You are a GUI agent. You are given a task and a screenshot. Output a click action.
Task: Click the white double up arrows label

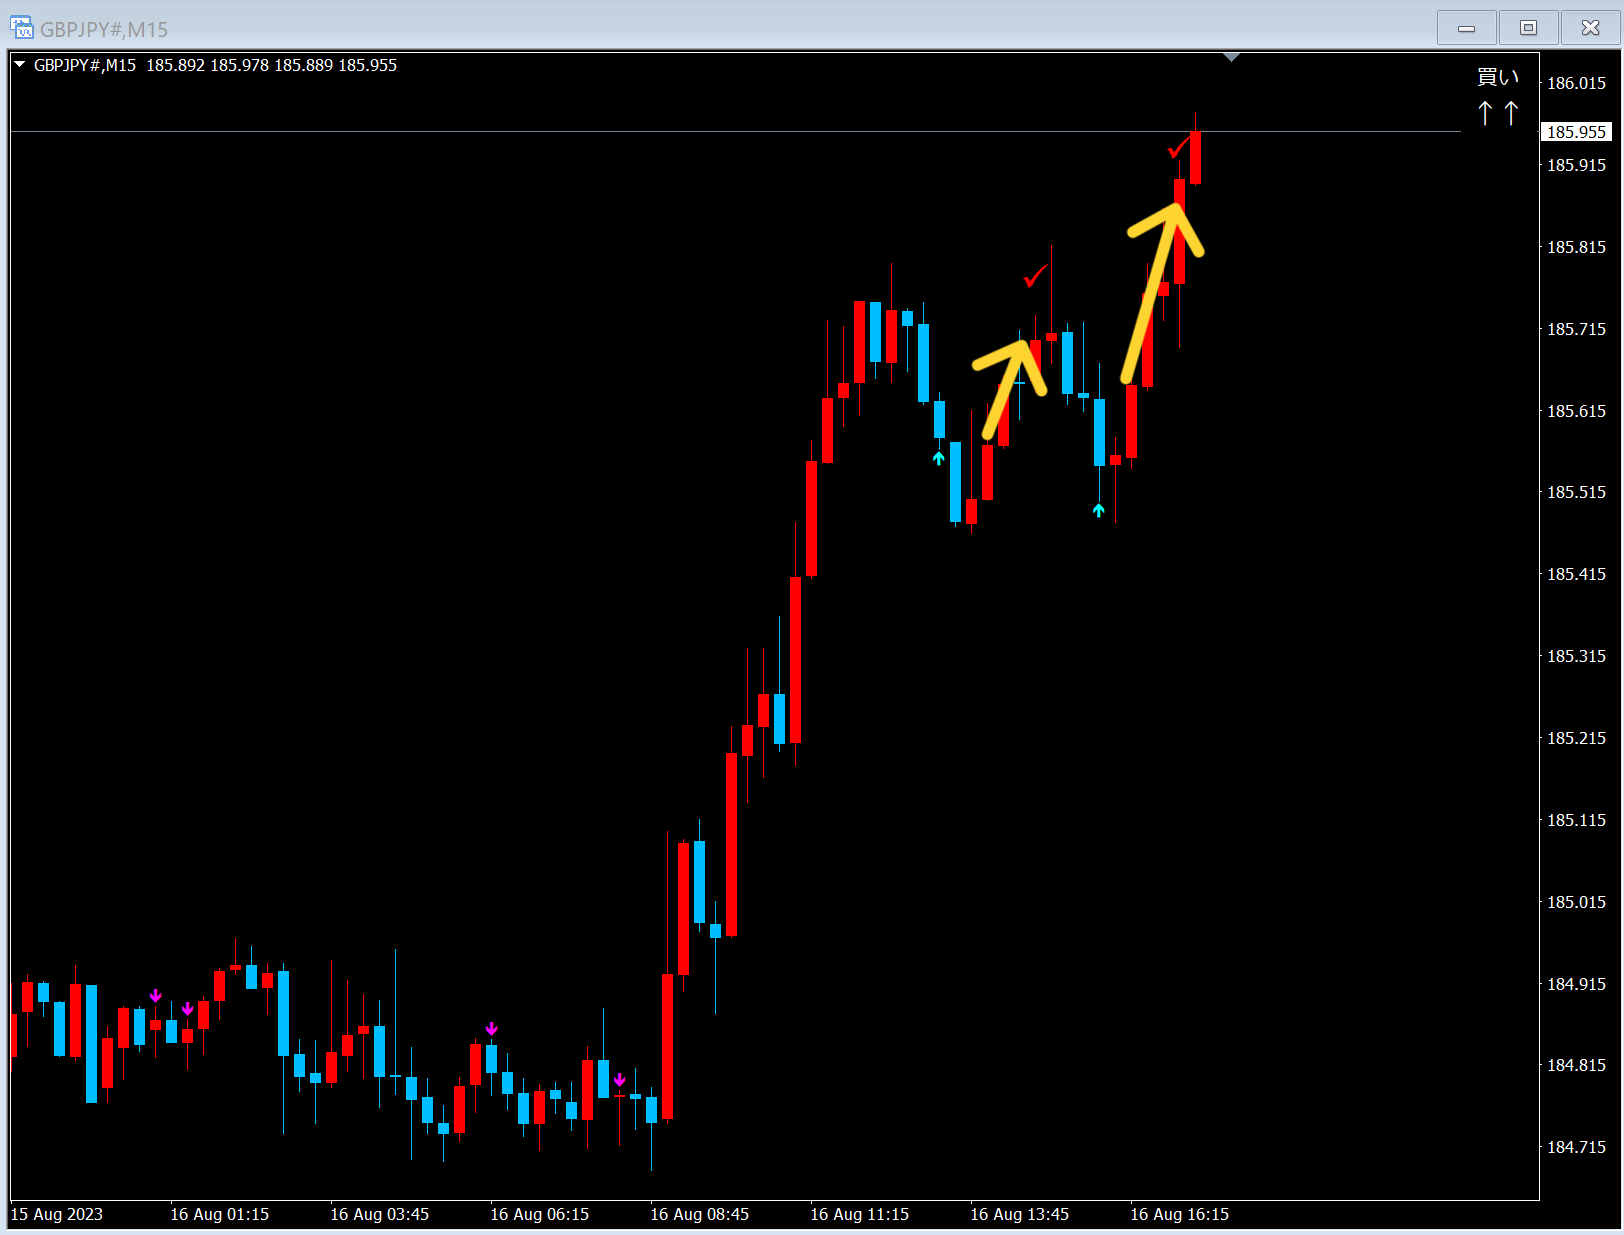[x=1498, y=113]
